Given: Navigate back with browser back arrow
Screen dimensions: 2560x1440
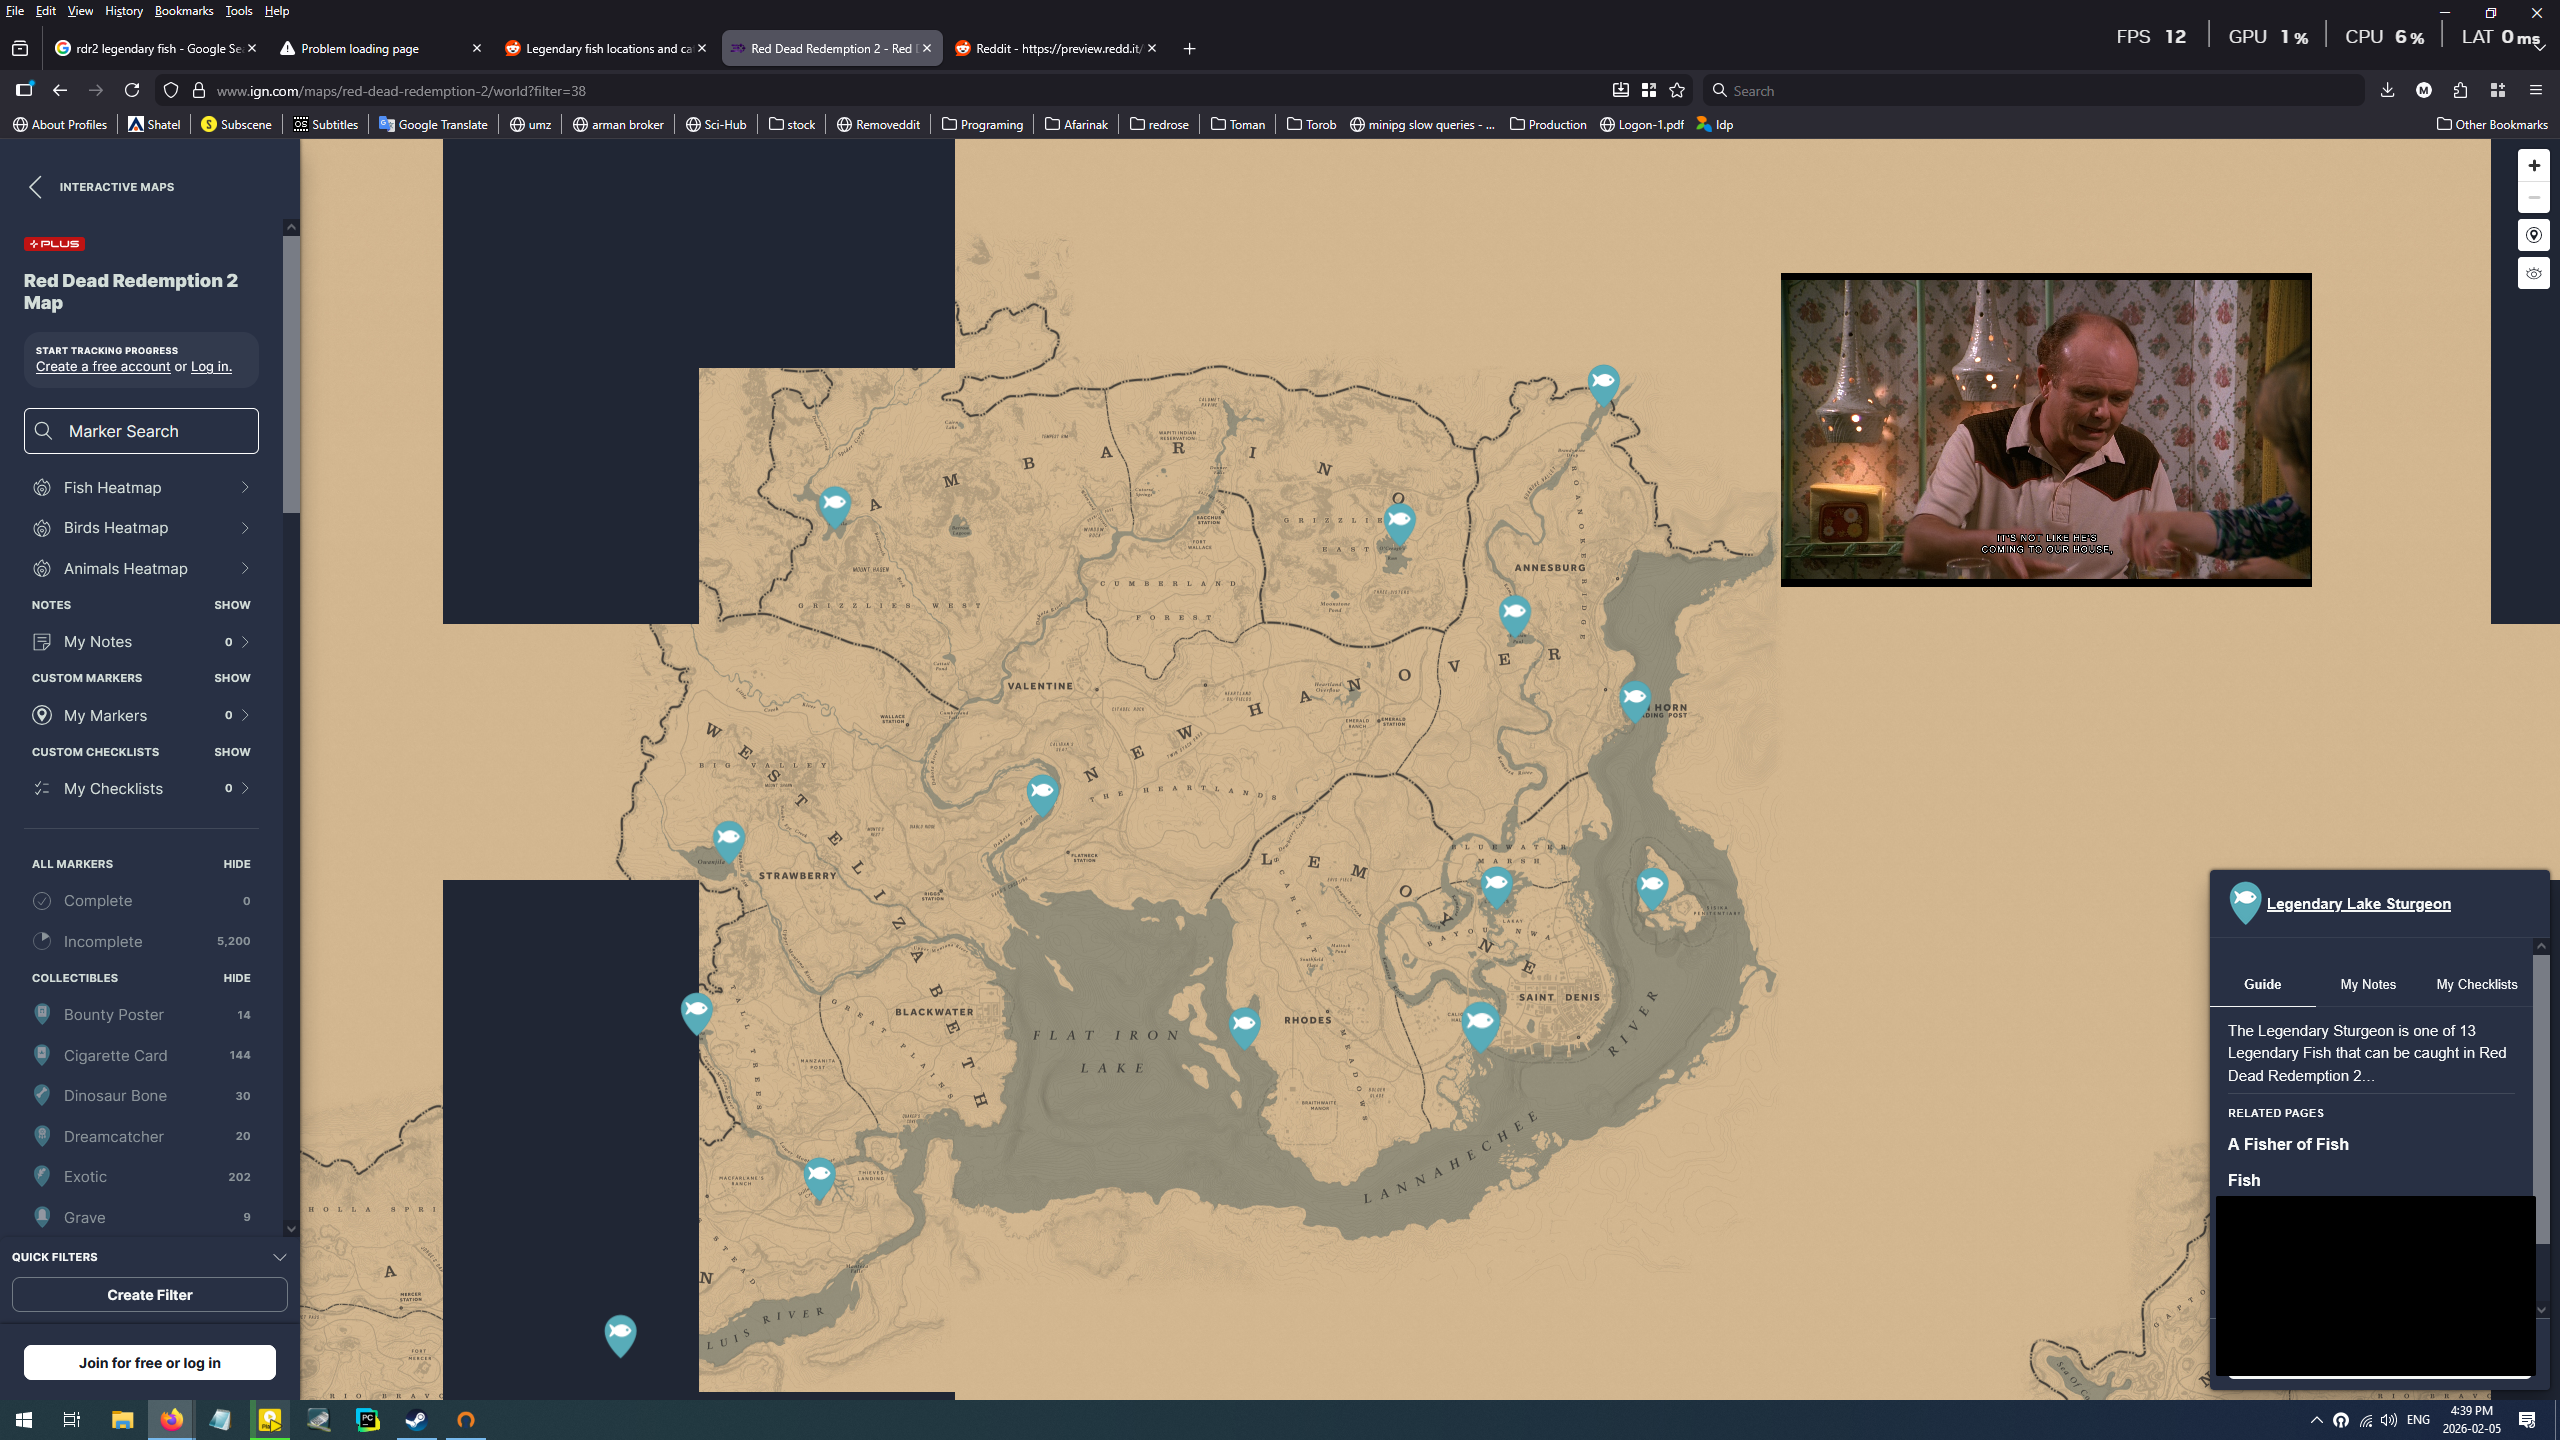Looking at the screenshot, I should (60, 90).
